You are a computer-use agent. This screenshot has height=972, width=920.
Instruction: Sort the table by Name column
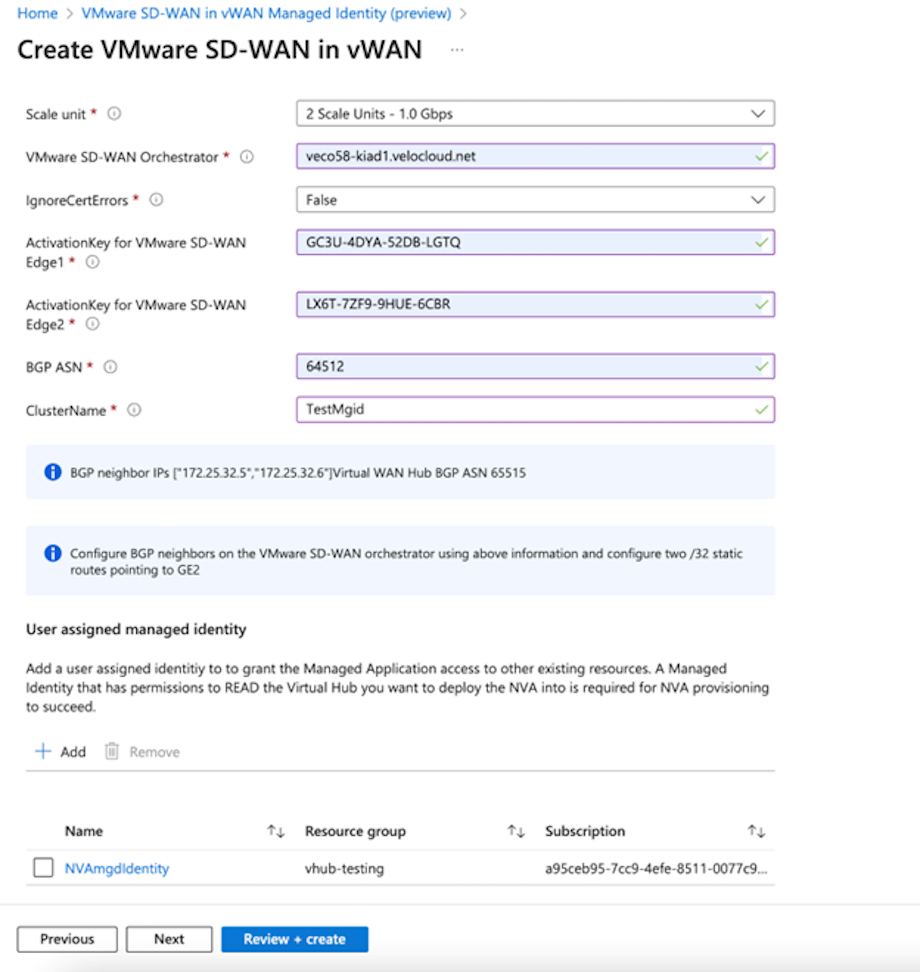coord(272,831)
